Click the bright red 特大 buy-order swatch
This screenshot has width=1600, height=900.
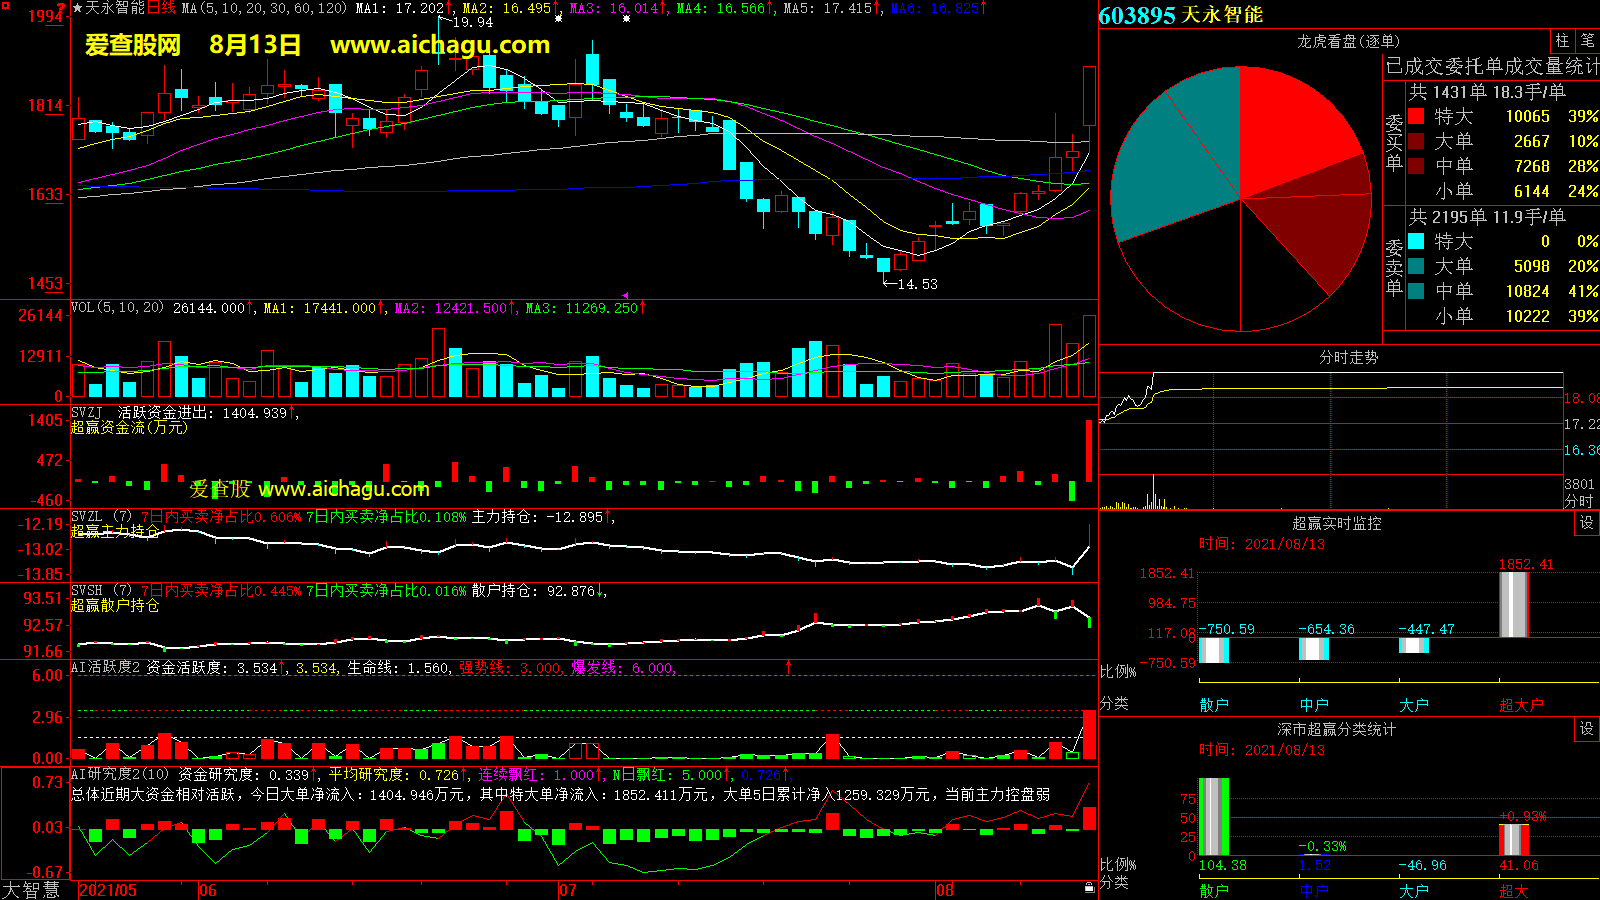pyautogui.click(x=1416, y=116)
